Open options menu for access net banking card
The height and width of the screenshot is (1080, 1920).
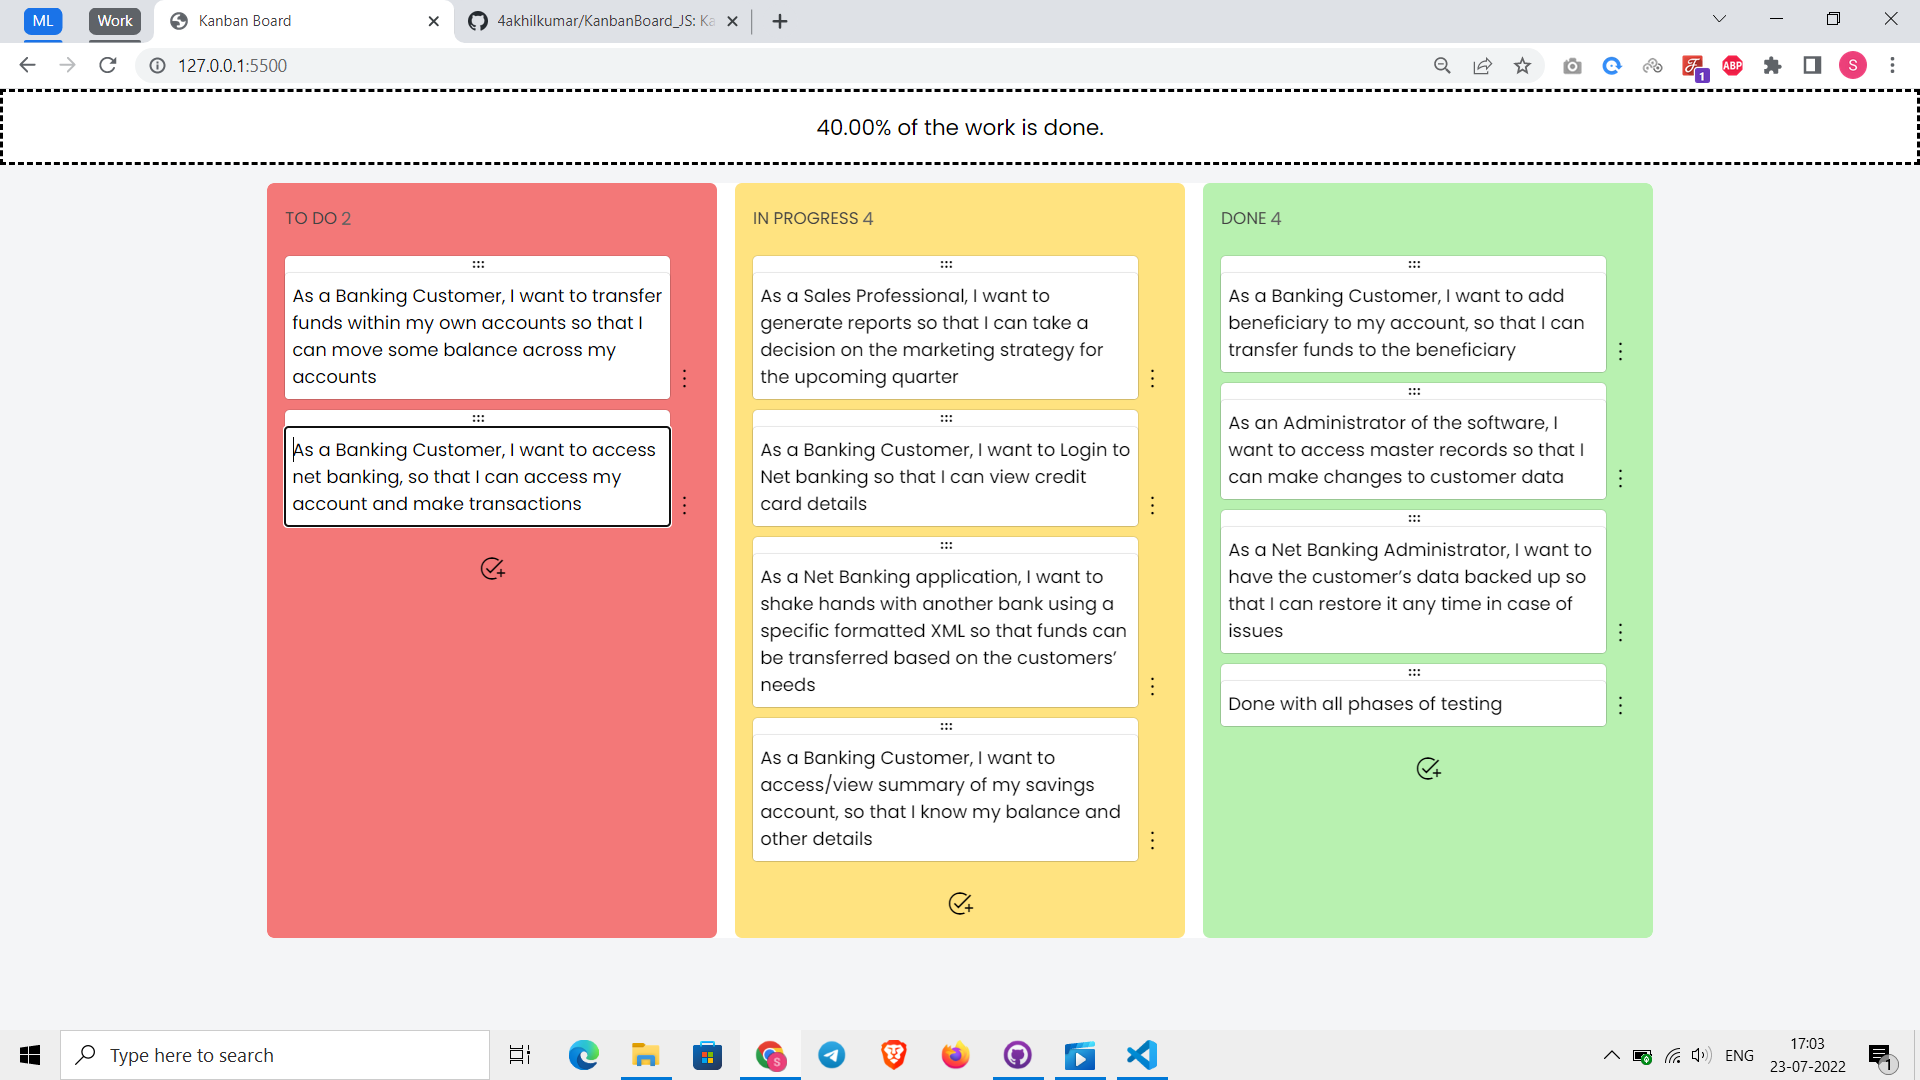(x=685, y=505)
